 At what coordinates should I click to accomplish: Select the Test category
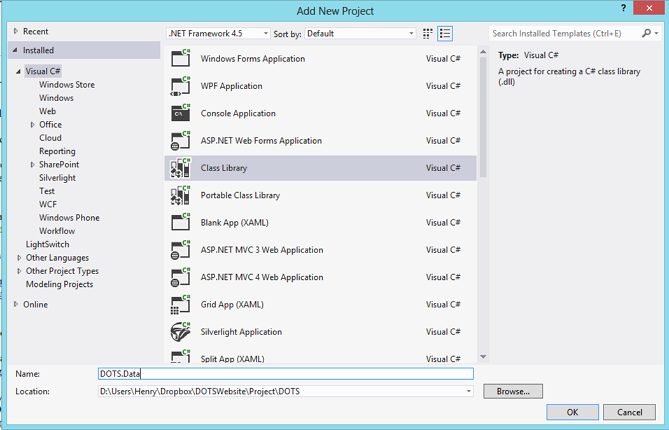(47, 191)
